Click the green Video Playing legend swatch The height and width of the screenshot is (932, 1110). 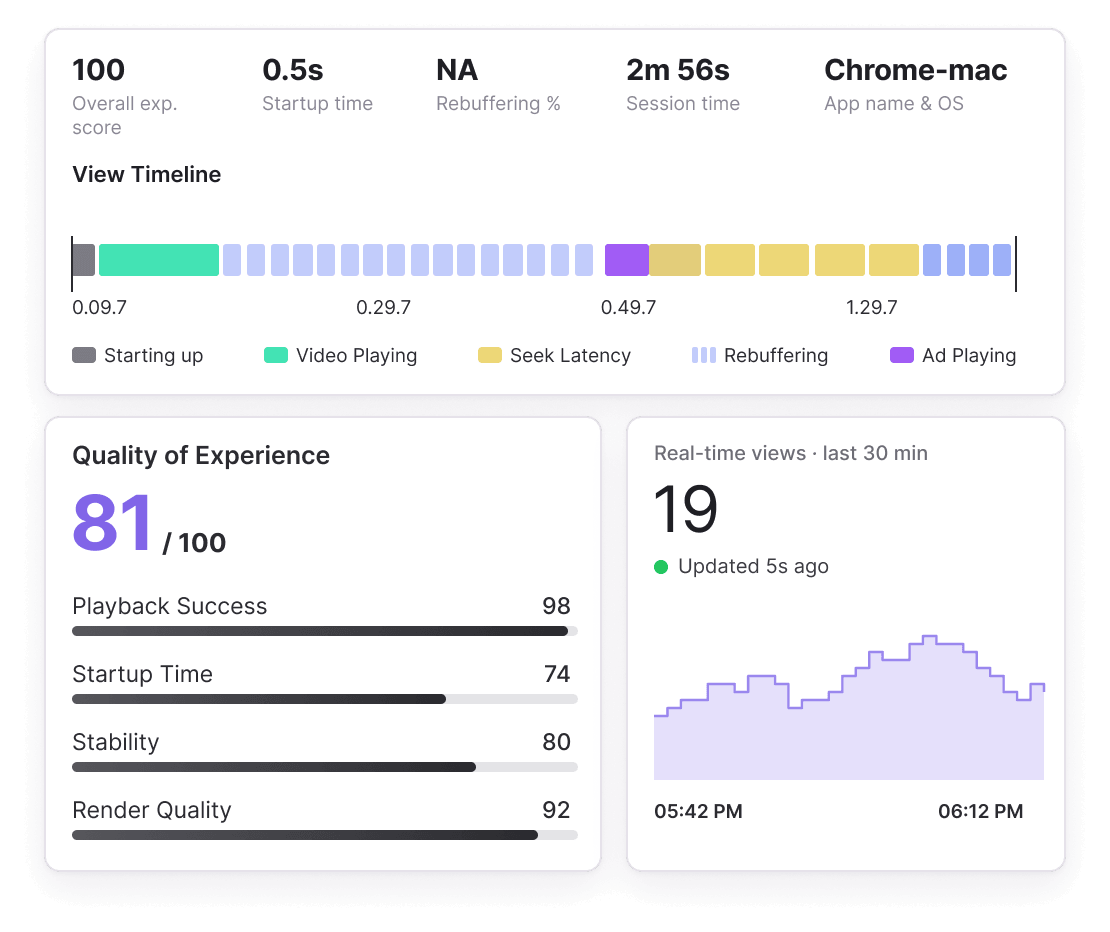click(275, 355)
